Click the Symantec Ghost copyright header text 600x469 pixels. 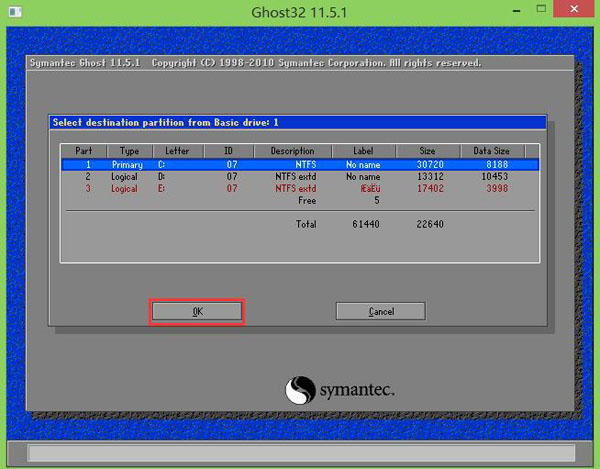click(255, 63)
